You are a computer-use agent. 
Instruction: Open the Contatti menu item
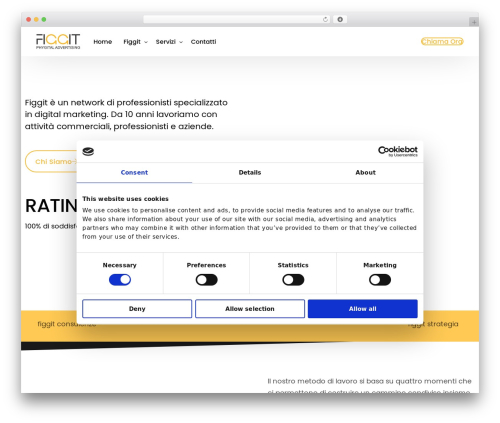[x=203, y=42]
